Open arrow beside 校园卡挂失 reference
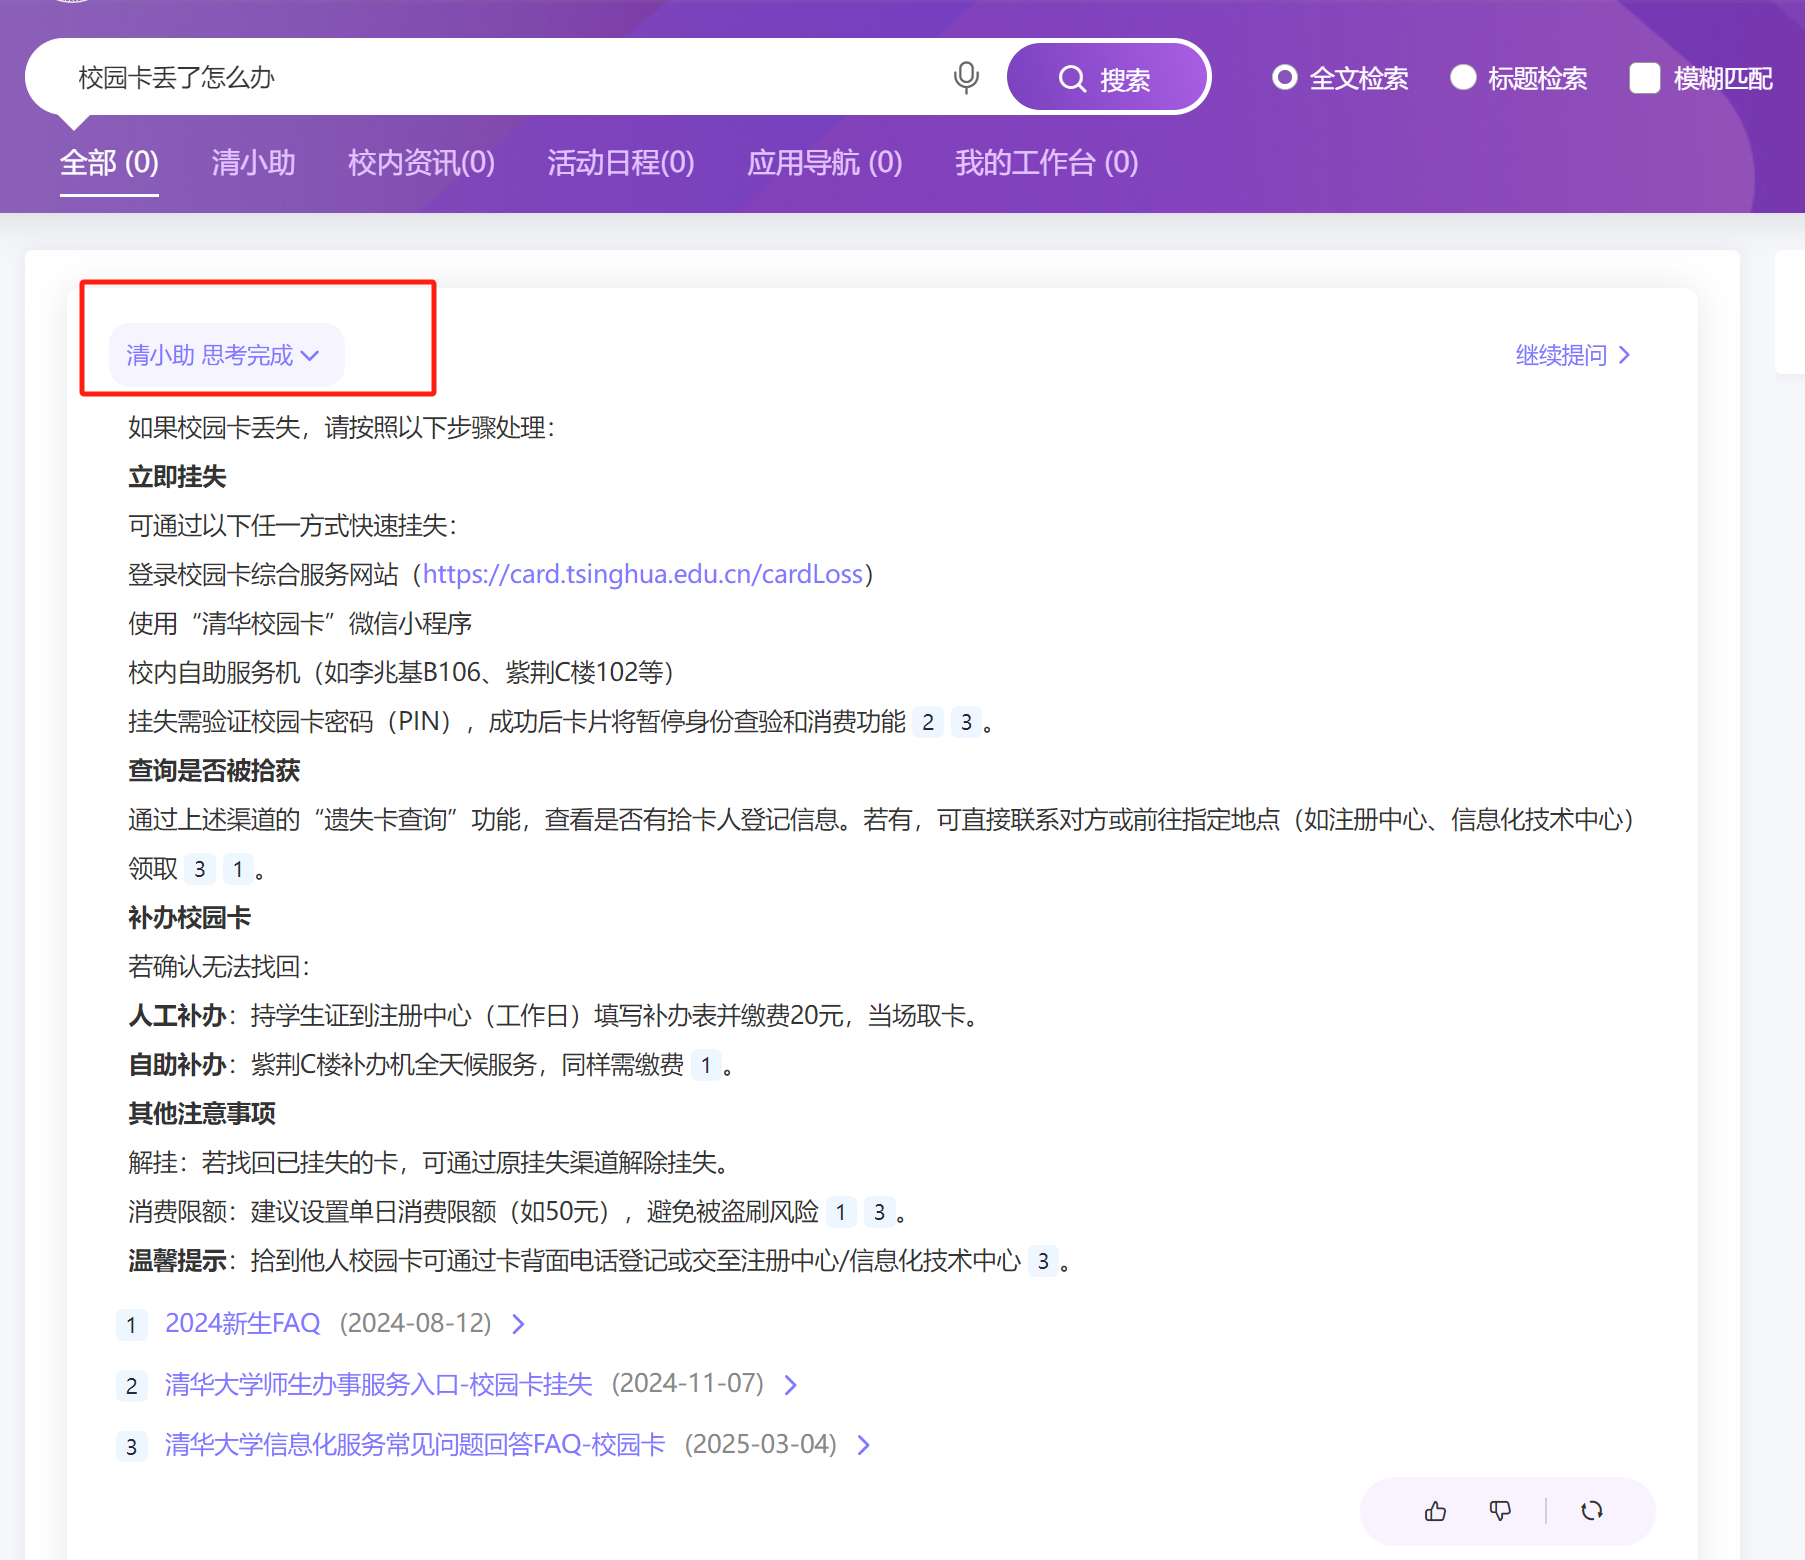Image resolution: width=1805 pixels, height=1560 pixels. pos(791,1385)
